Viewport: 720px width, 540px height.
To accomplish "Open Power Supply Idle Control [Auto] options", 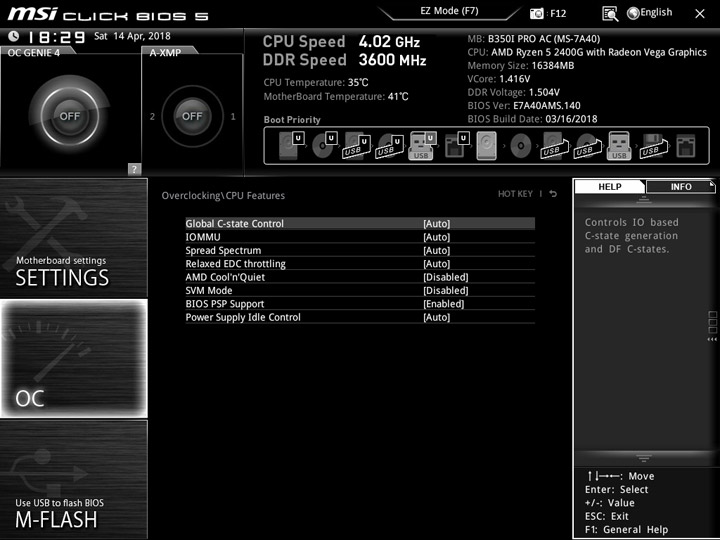I will [436, 317].
